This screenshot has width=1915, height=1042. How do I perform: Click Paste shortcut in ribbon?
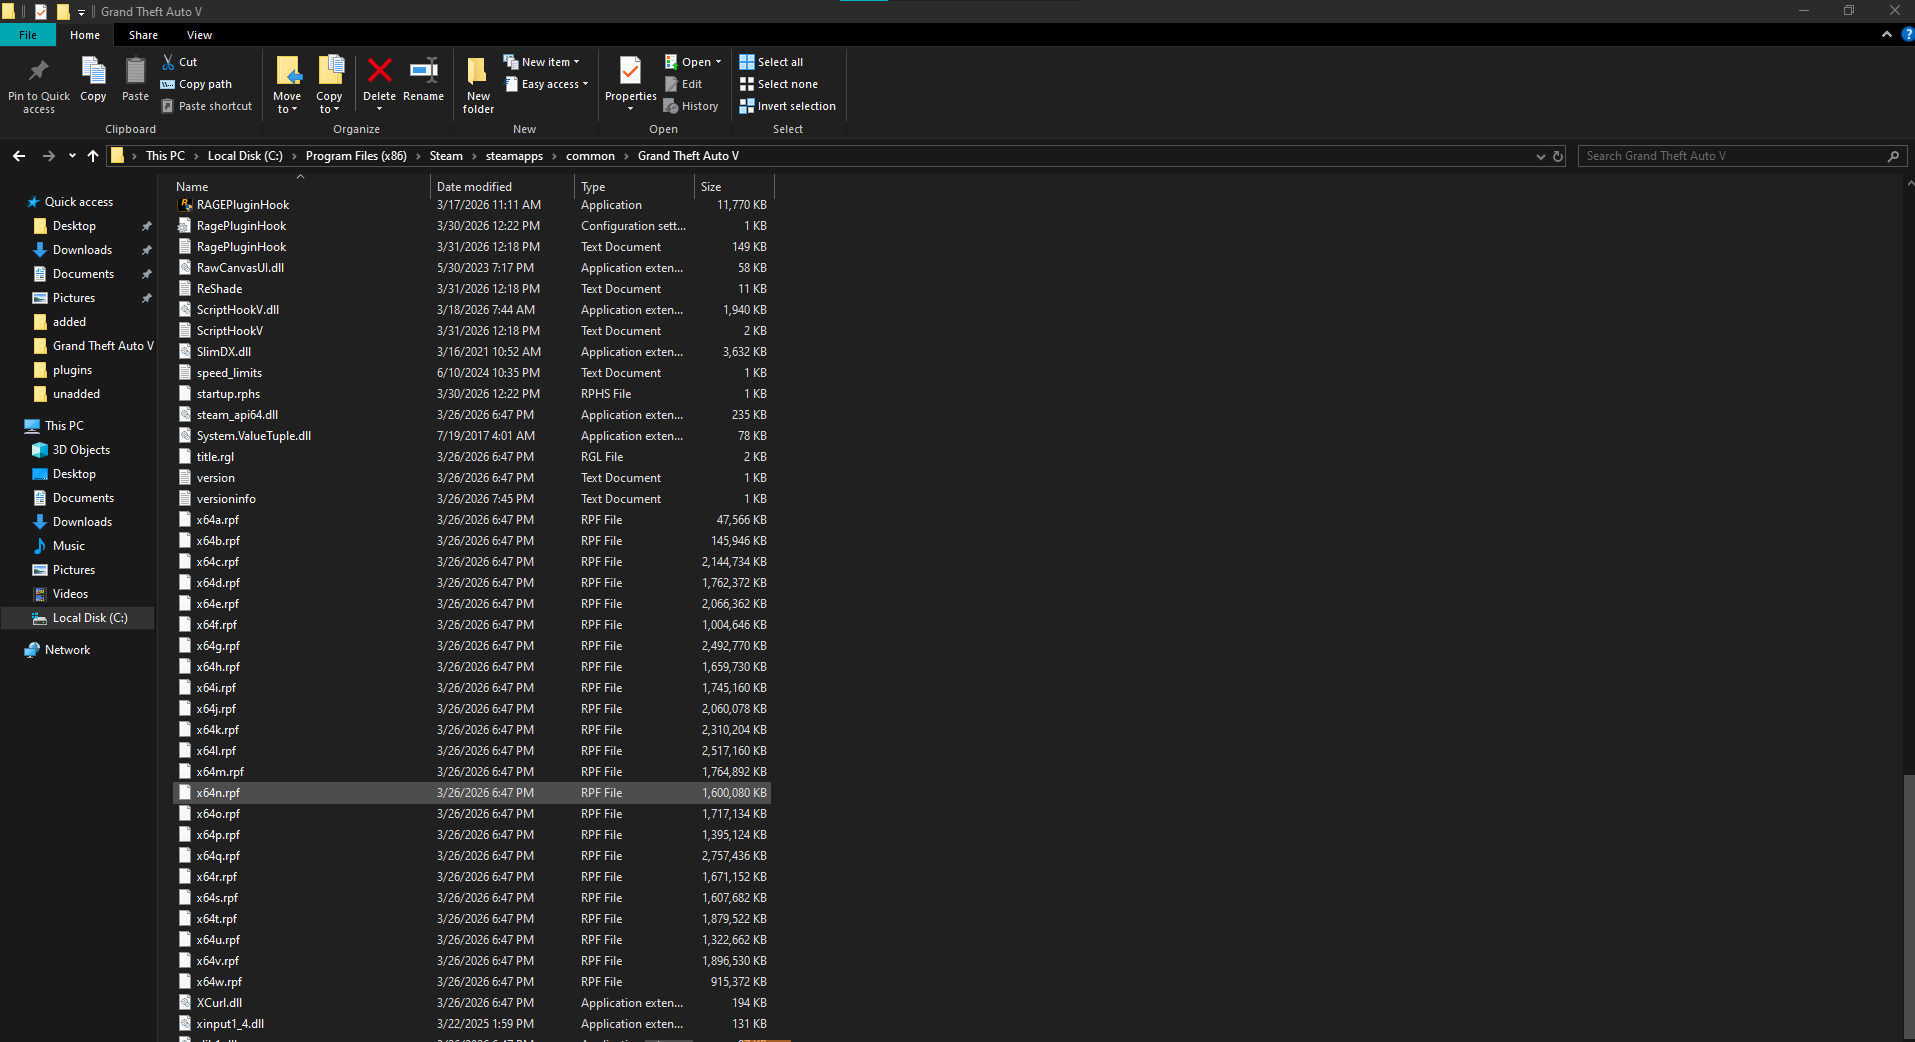(207, 106)
